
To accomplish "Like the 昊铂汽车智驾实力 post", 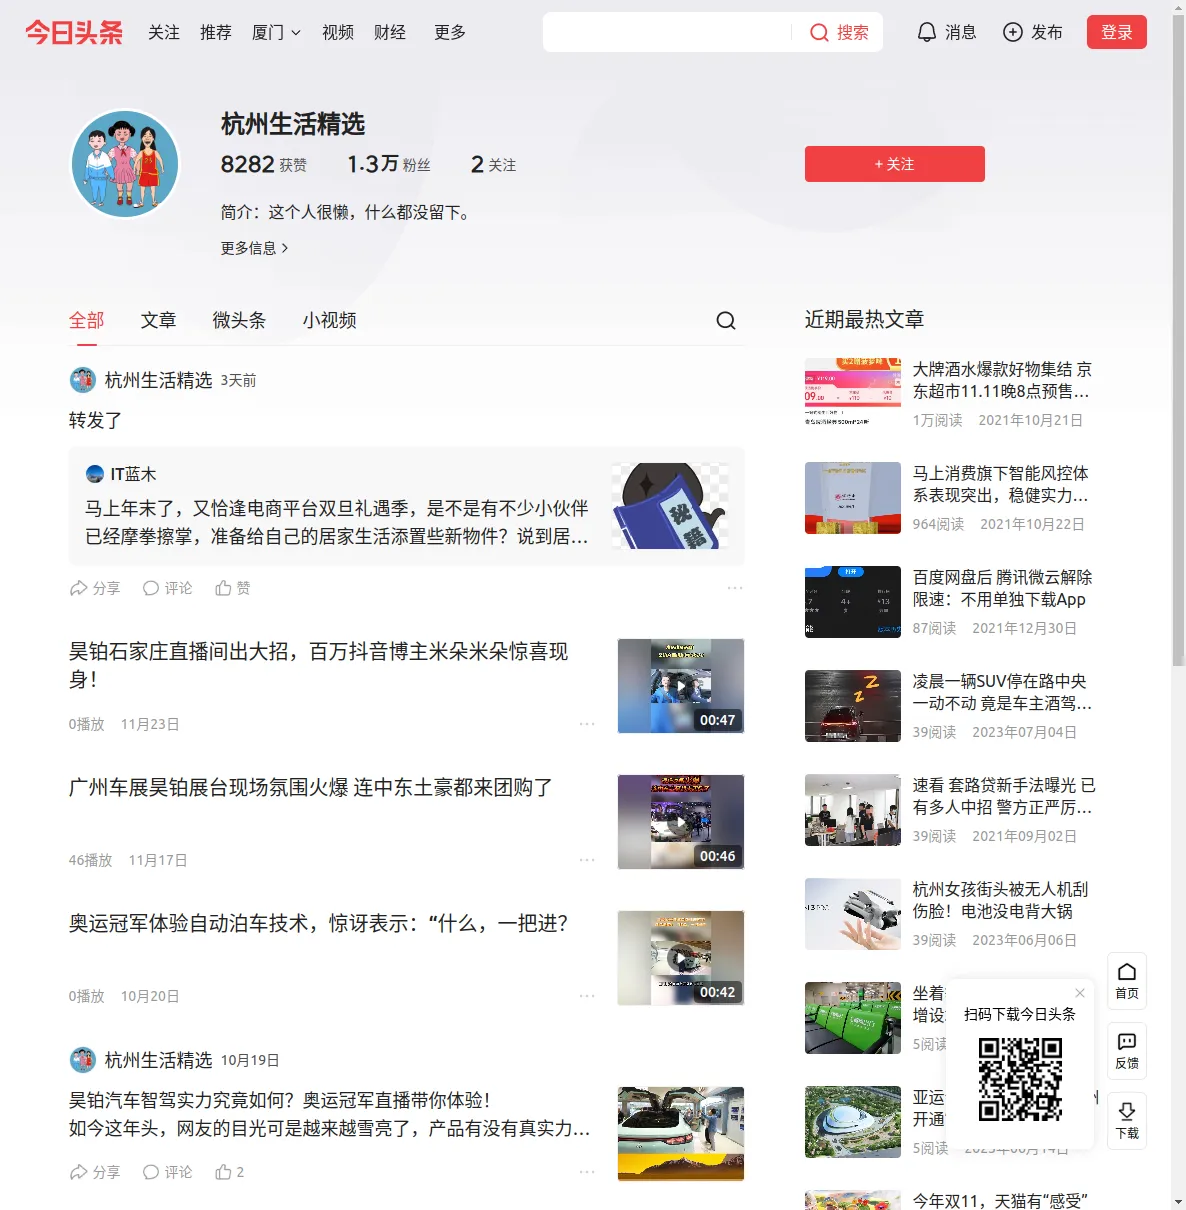I will [x=230, y=1172].
